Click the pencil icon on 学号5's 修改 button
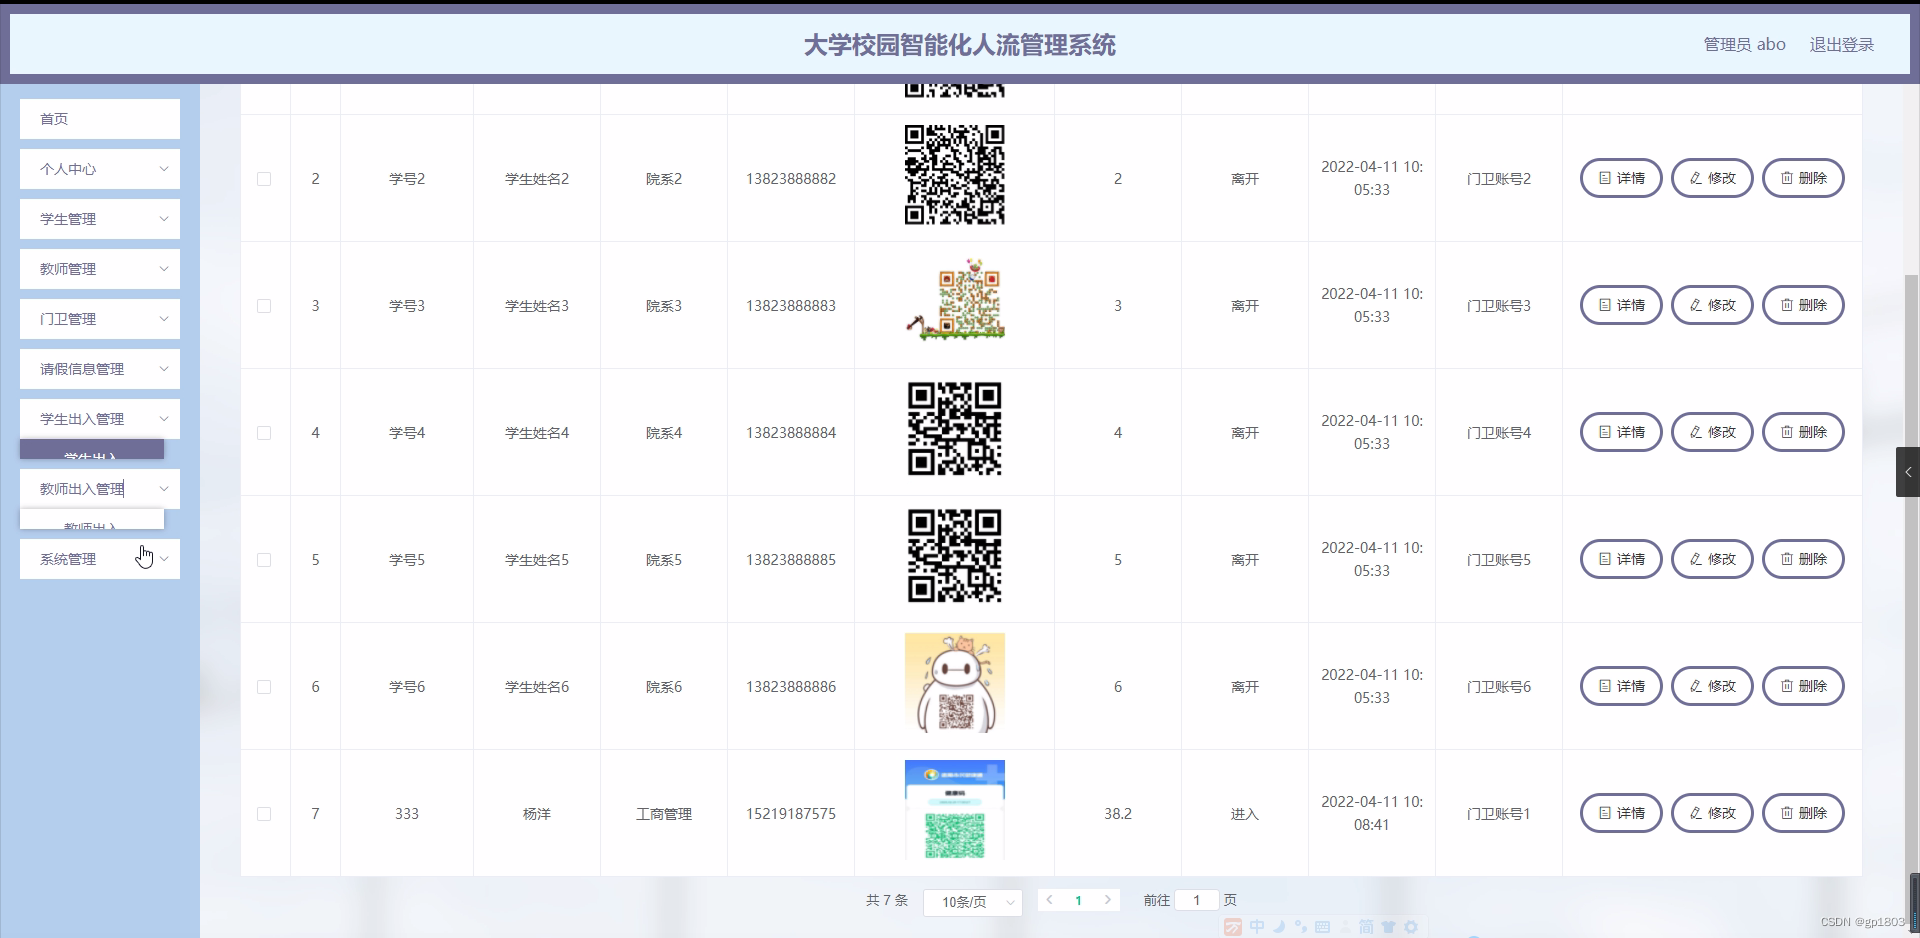Screen dimensions: 1920x938 (x=1694, y=559)
